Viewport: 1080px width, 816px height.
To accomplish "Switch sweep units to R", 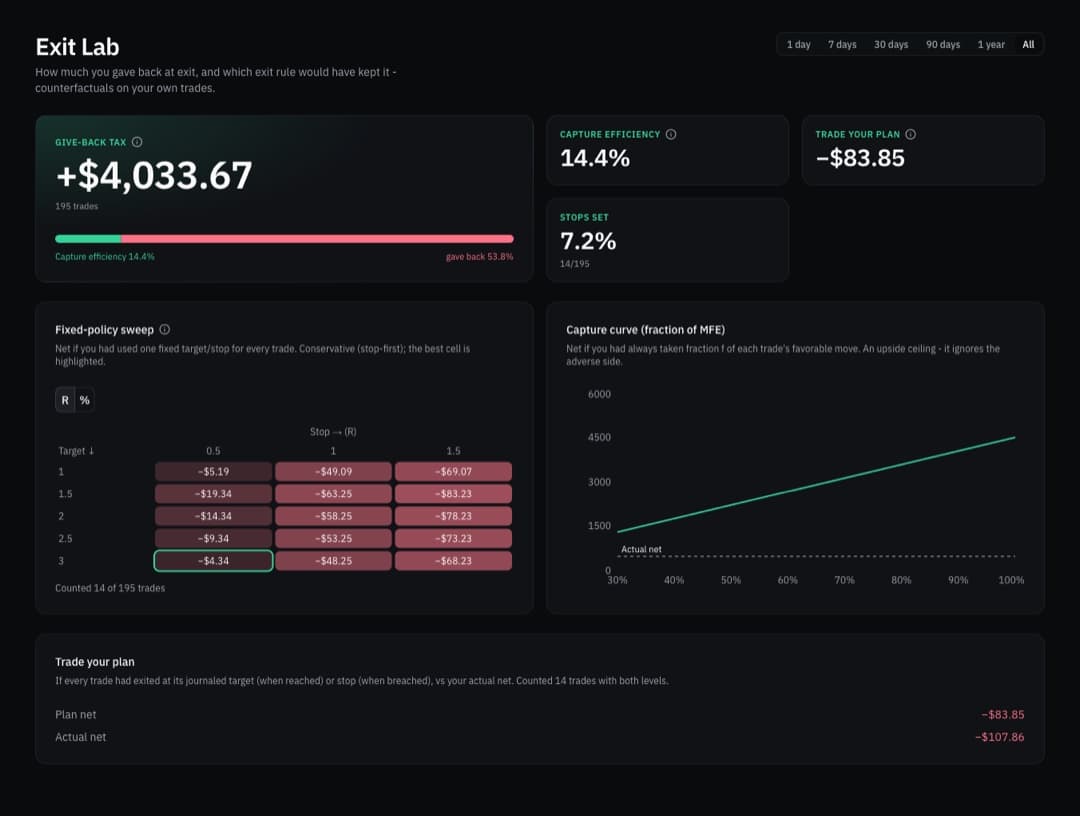I will [x=65, y=400].
